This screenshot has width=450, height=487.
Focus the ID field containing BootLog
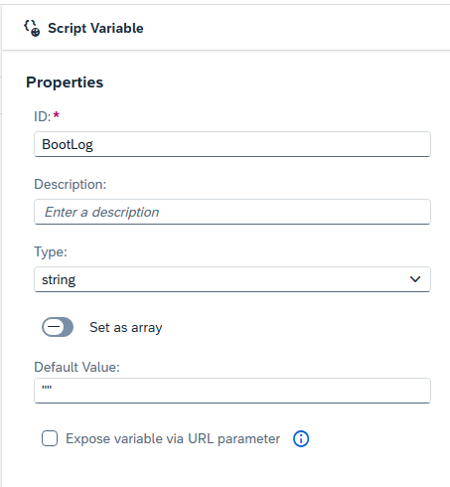point(232,144)
